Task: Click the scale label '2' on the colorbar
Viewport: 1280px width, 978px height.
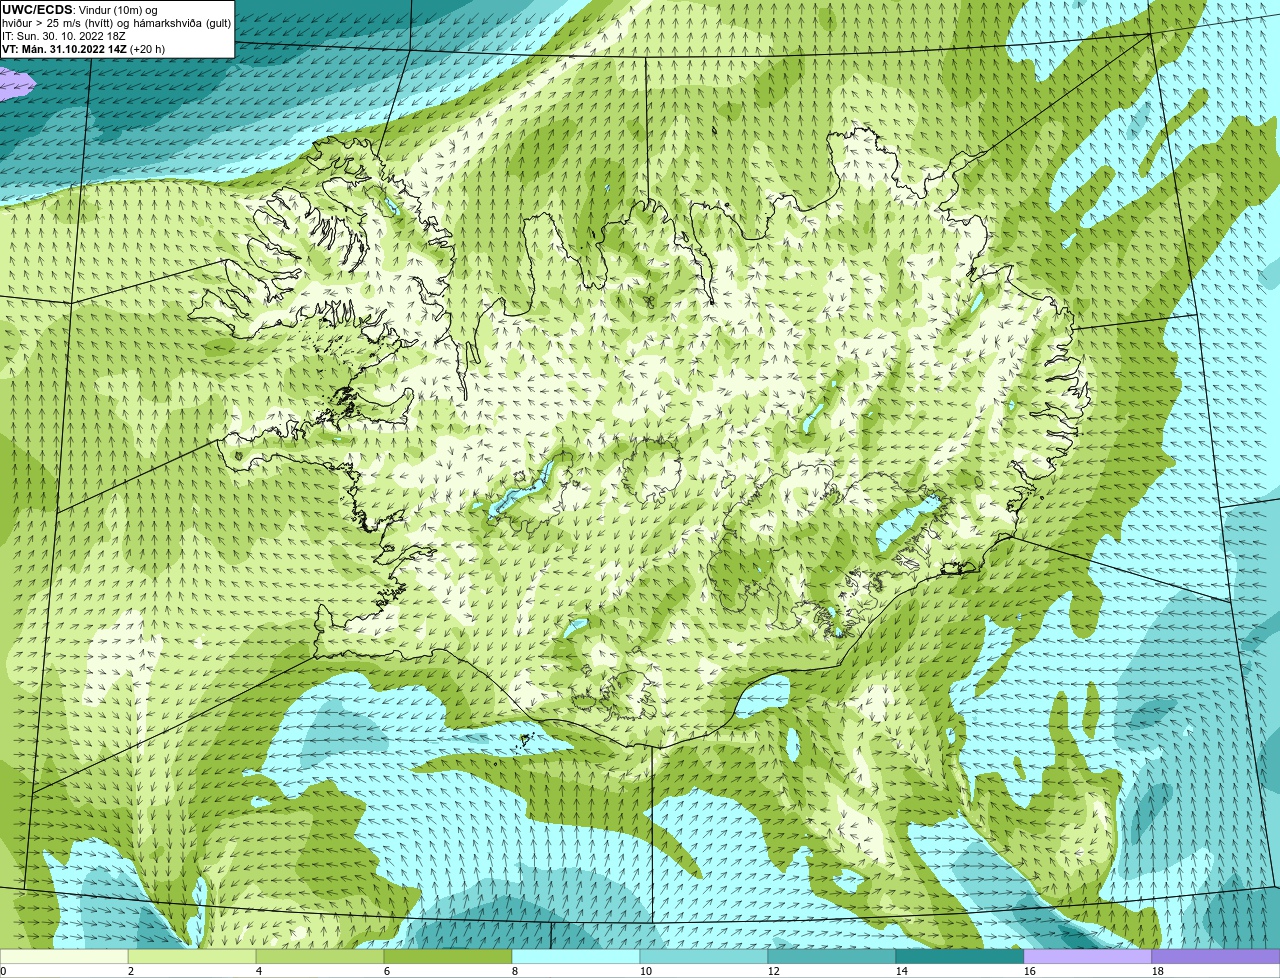Action: coord(131,971)
